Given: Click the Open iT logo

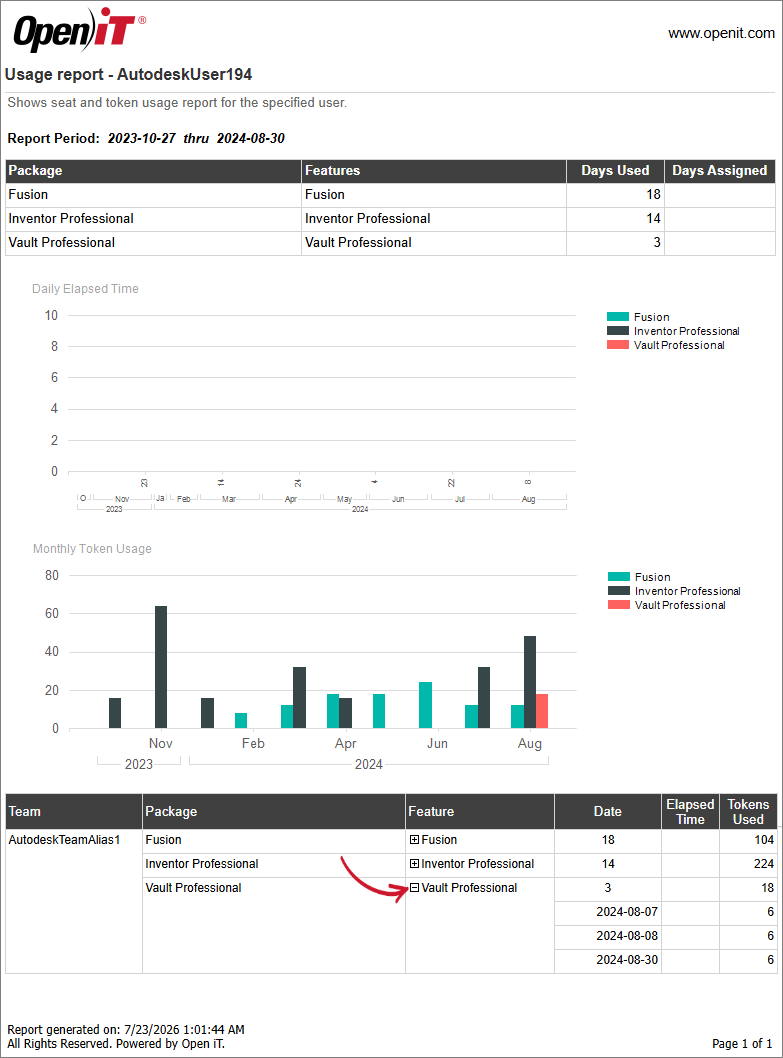Looking at the screenshot, I should click(x=79, y=30).
